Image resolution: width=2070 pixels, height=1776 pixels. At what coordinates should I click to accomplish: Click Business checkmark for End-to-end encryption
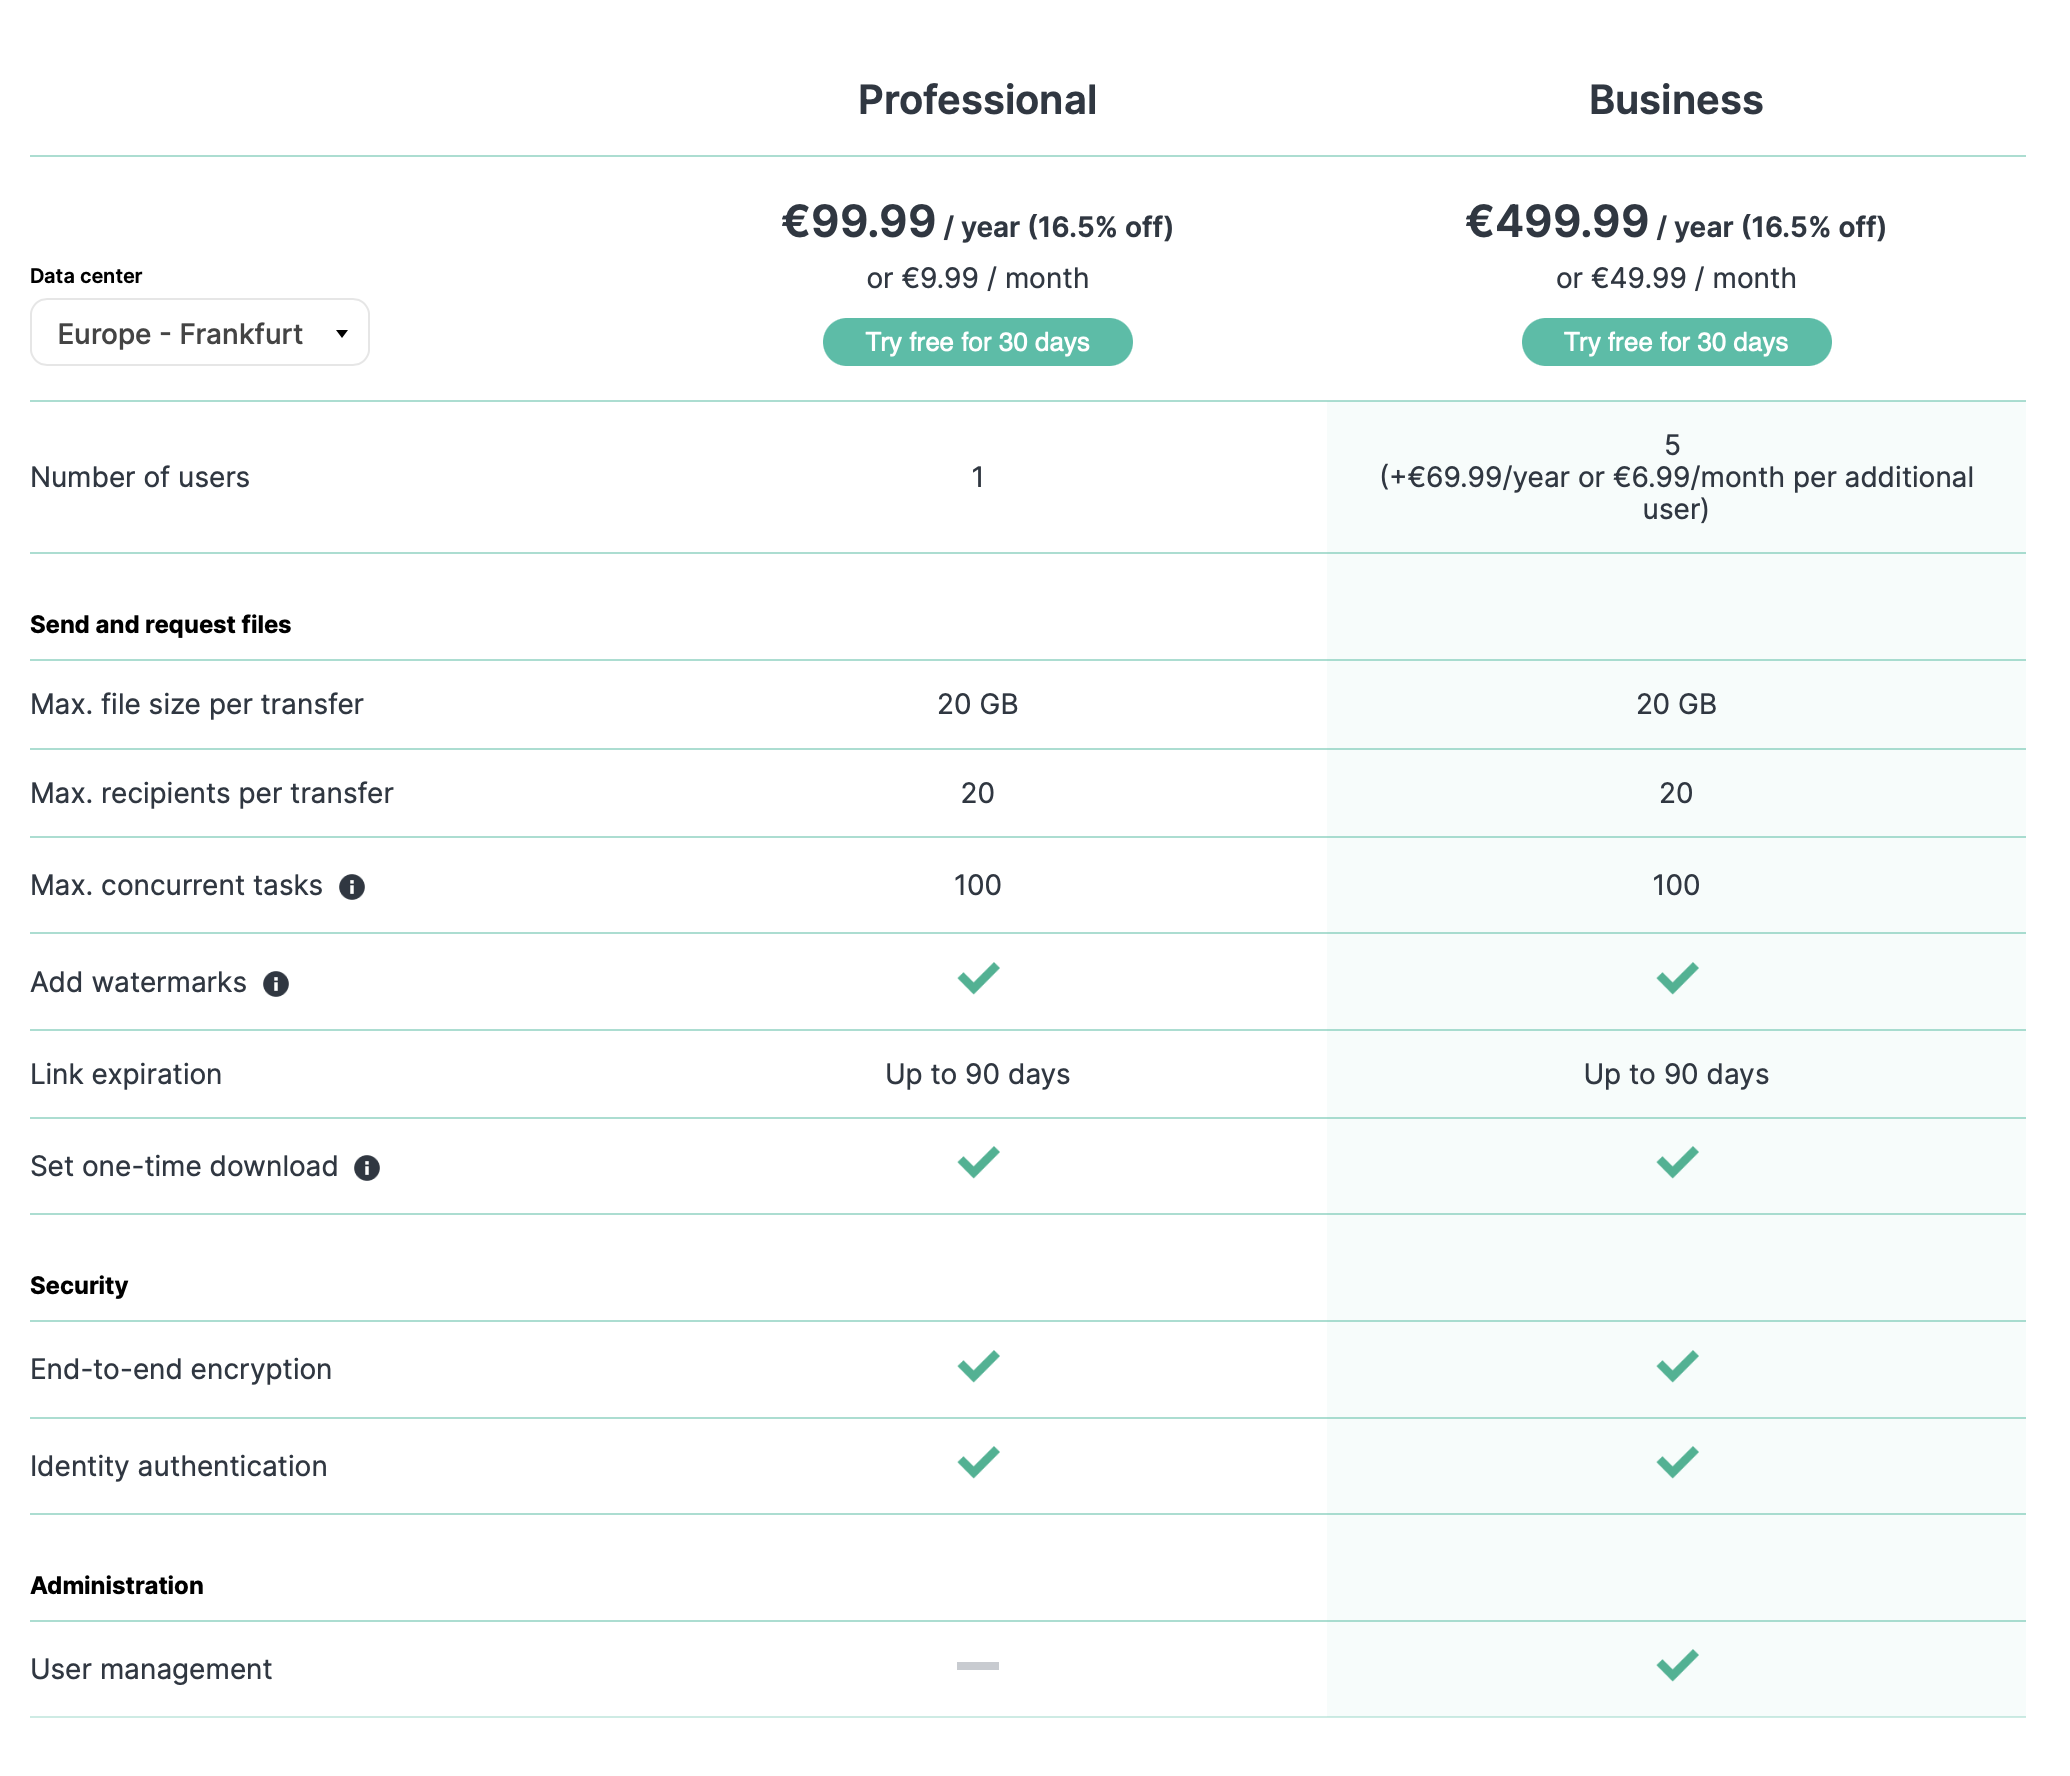(1677, 1366)
